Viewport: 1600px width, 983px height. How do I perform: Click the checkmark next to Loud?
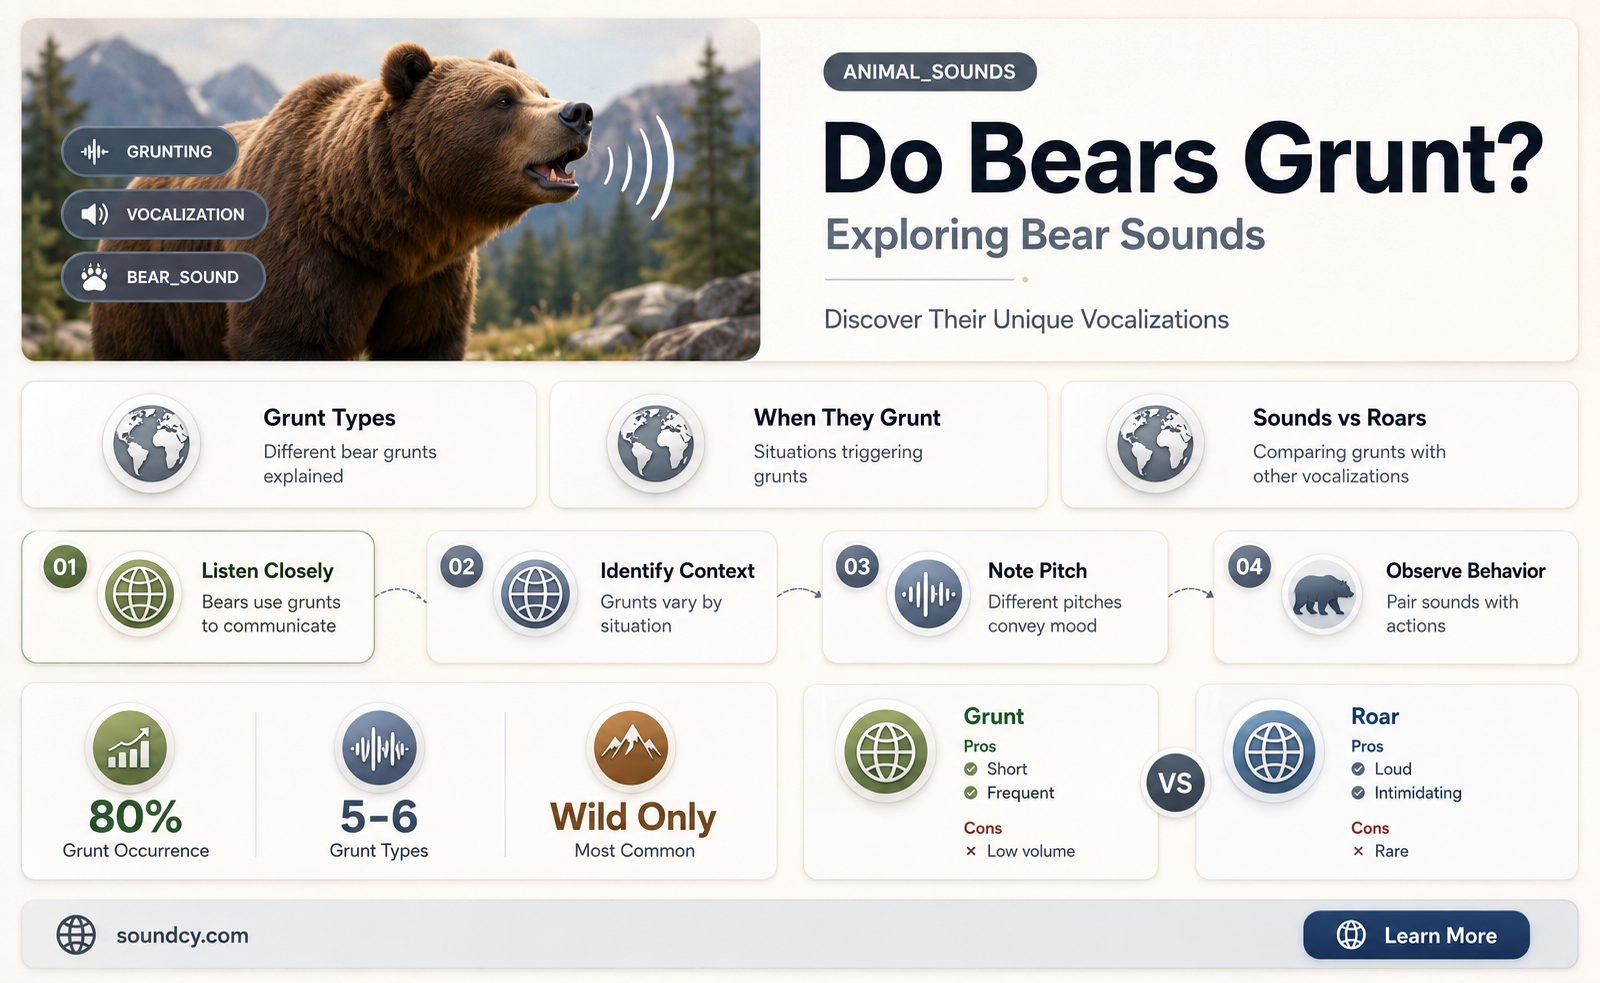pyautogui.click(x=1358, y=769)
